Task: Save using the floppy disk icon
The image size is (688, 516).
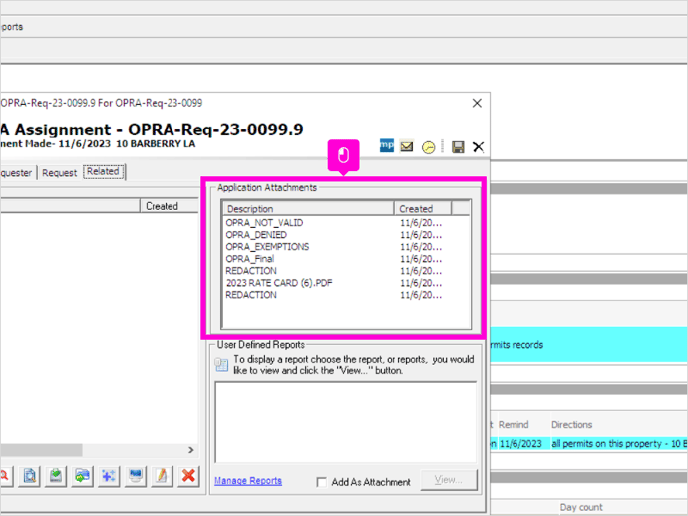Action: pyautogui.click(x=458, y=147)
